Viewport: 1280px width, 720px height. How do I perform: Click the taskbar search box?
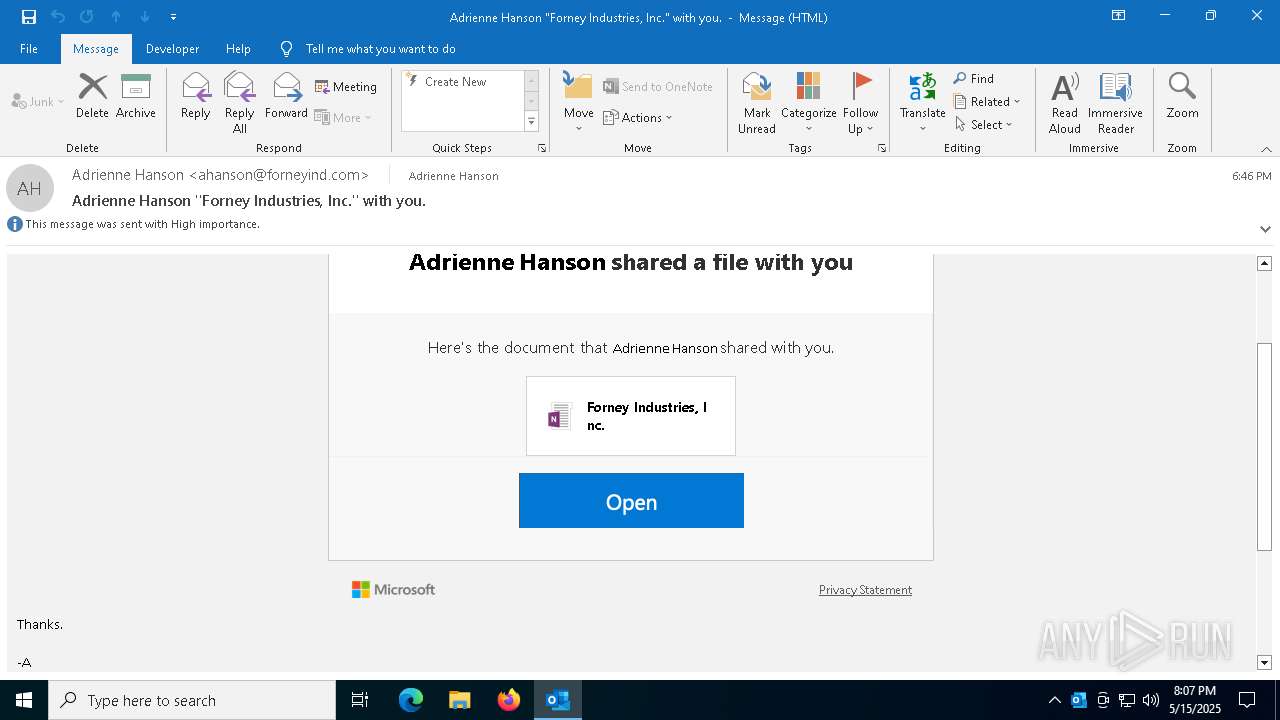(x=192, y=700)
